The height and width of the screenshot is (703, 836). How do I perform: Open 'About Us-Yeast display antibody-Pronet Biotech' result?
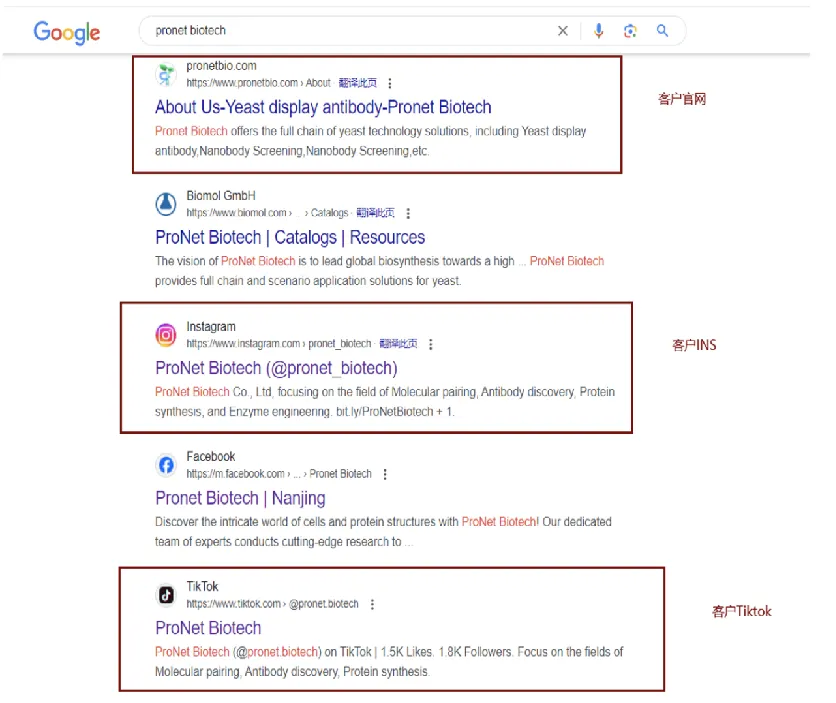tap(323, 107)
